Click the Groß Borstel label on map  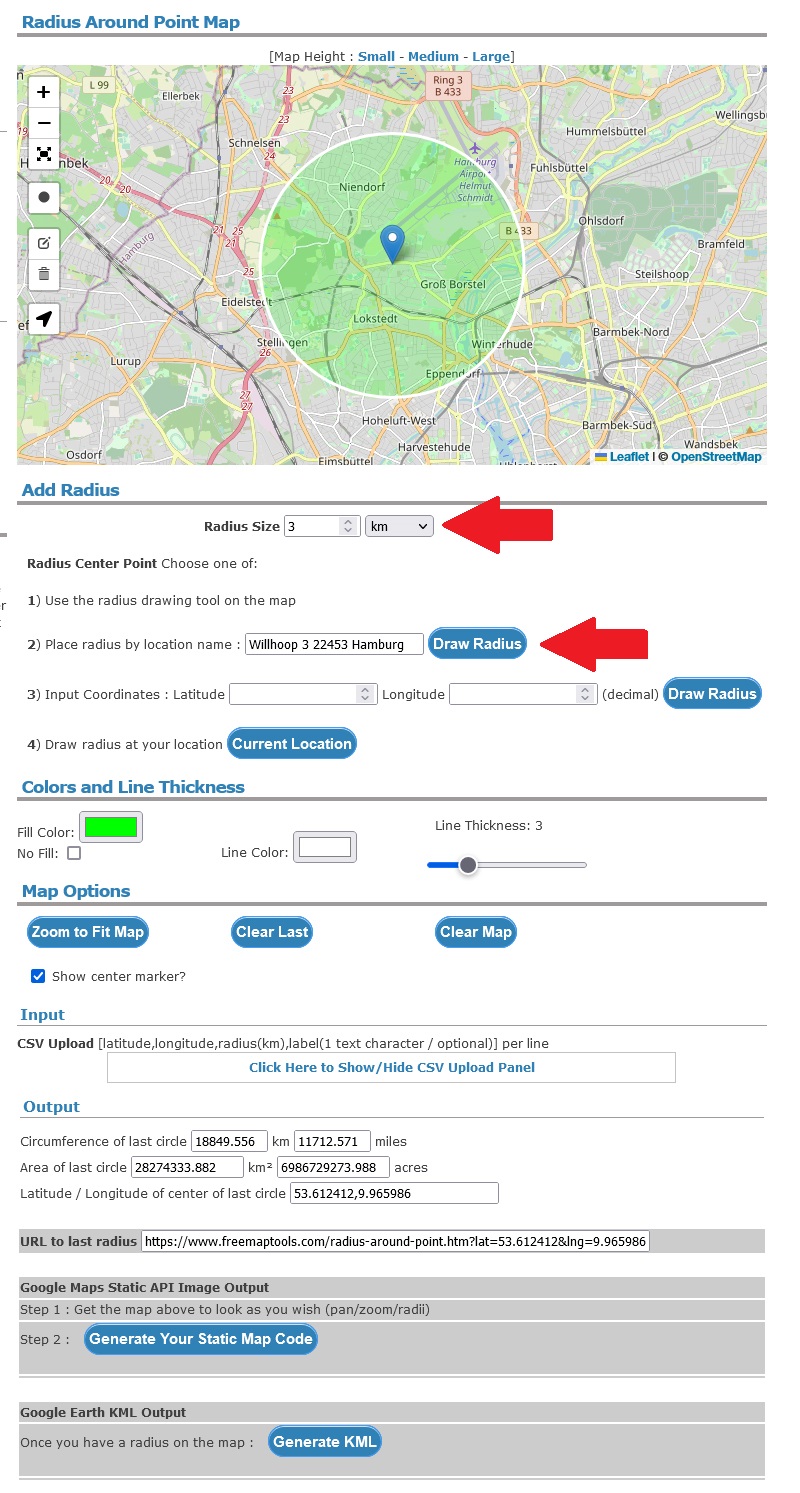[x=452, y=285]
